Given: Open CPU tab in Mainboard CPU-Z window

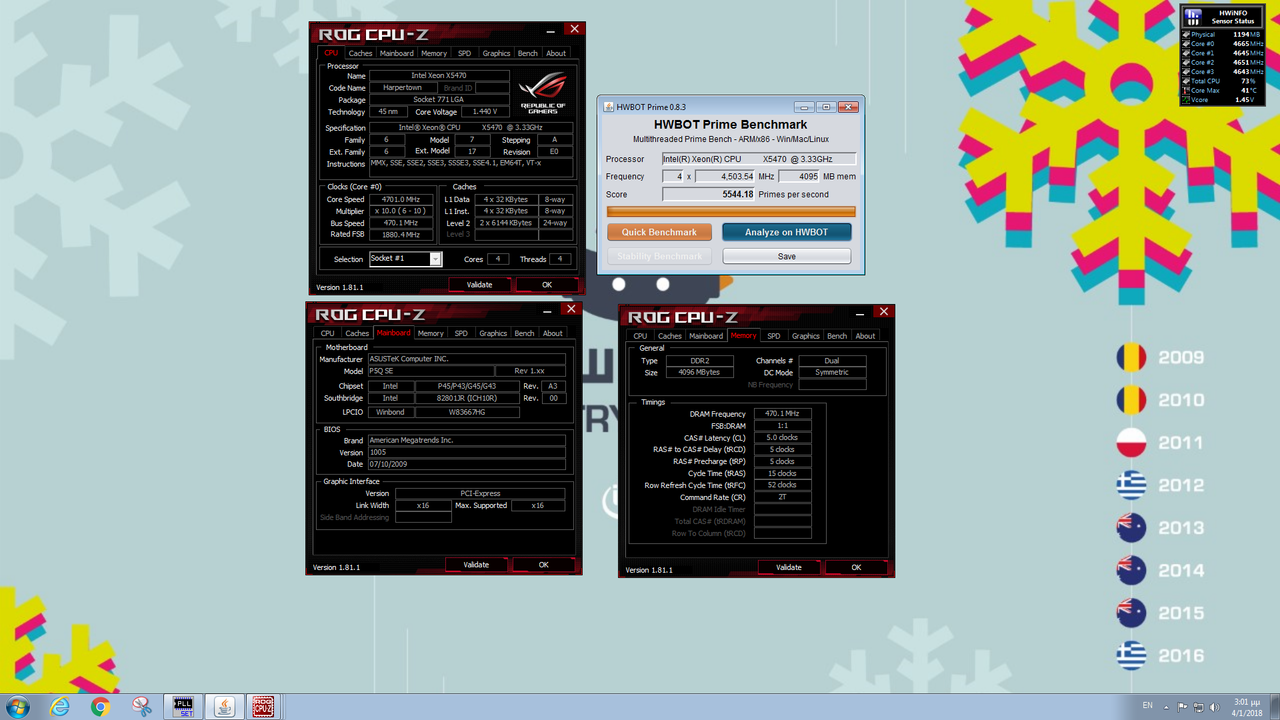Looking at the screenshot, I should point(327,333).
